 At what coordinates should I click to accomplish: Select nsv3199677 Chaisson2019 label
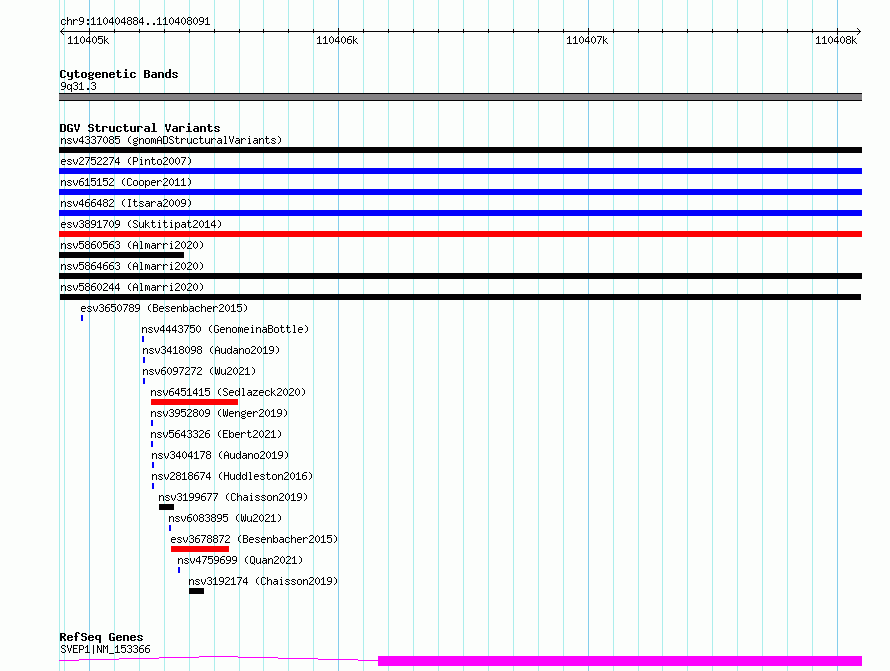coord(233,497)
